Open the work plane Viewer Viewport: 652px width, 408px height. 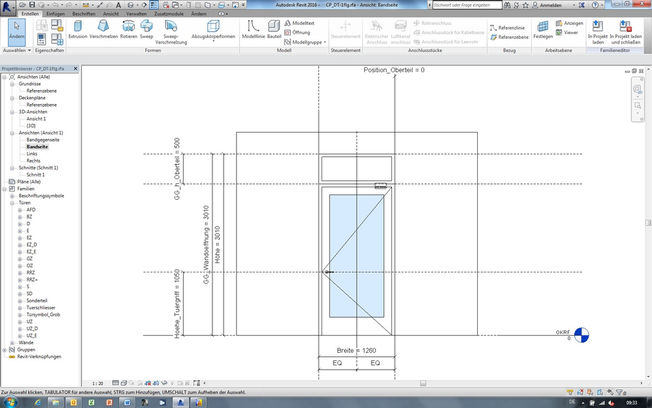tap(567, 32)
